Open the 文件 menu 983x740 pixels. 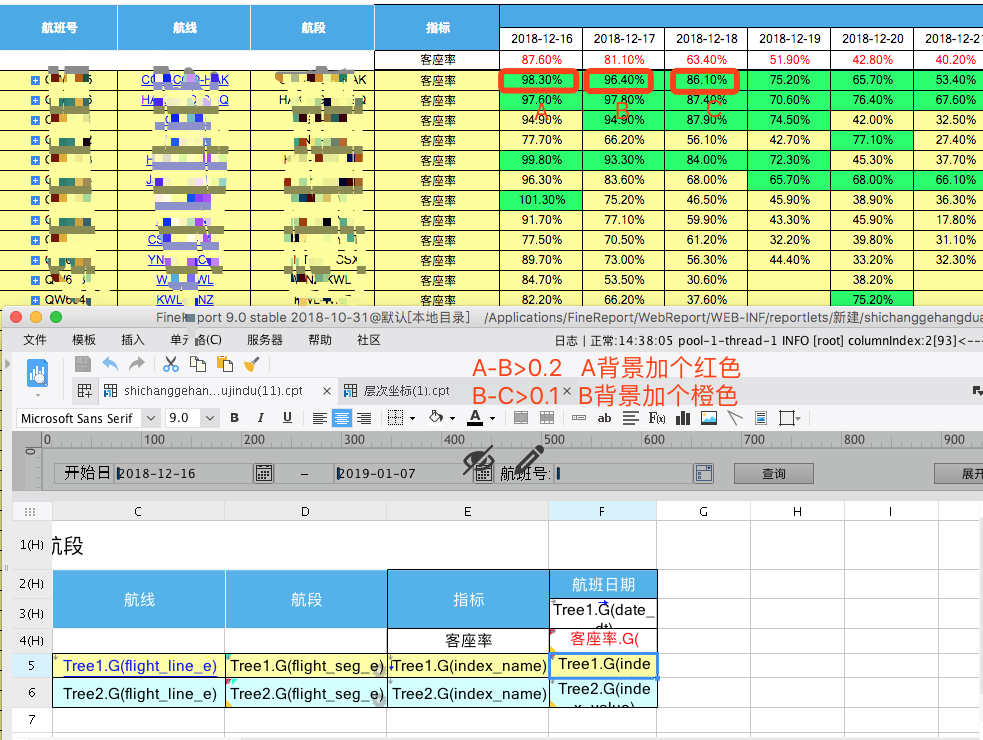[35, 340]
